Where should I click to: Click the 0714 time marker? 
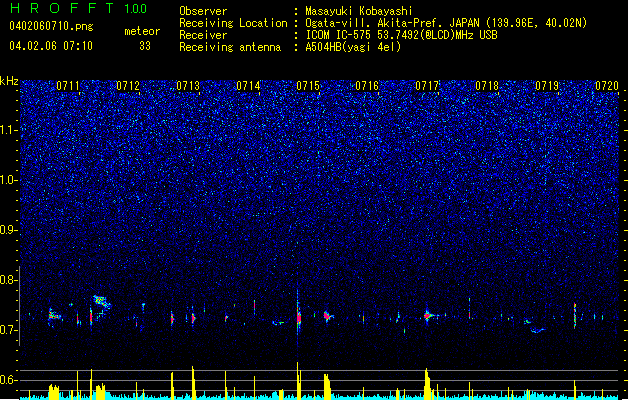coord(248,86)
